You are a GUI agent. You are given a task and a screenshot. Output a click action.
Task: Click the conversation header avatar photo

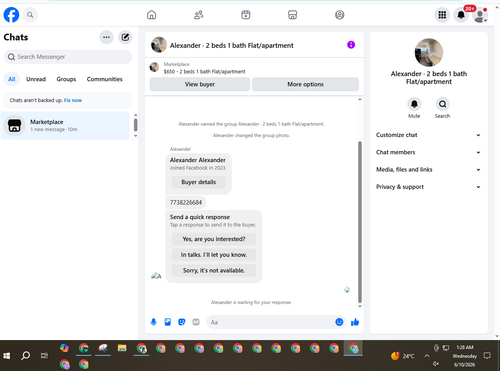[159, 45]
